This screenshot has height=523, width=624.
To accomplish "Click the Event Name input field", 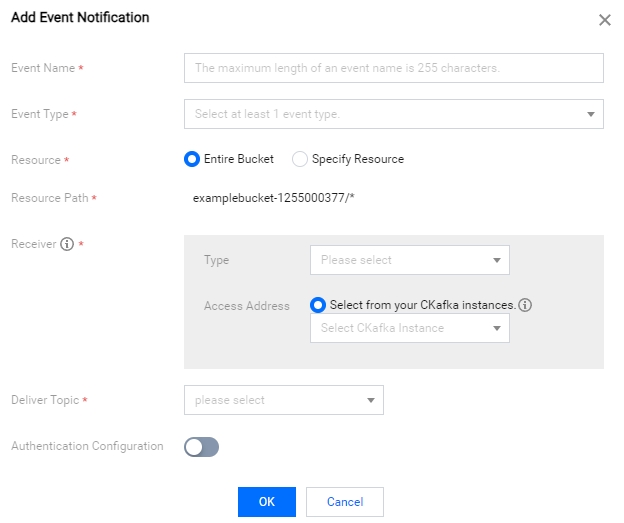I will pos(394,68).
